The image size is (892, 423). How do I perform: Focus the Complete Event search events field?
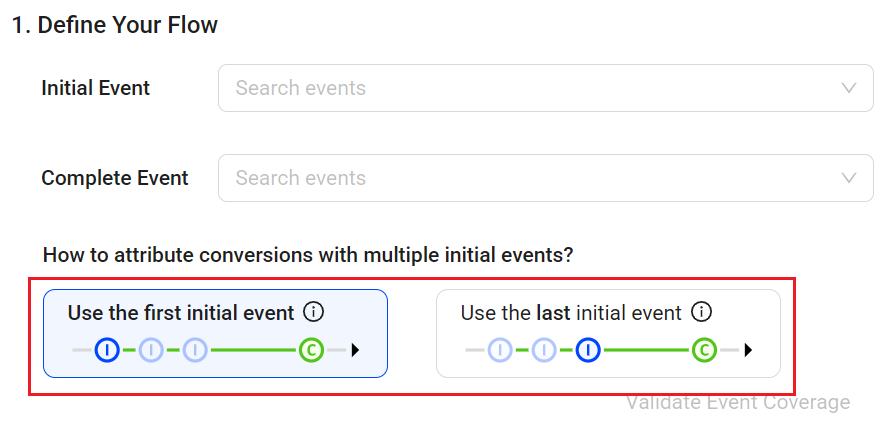546,178
